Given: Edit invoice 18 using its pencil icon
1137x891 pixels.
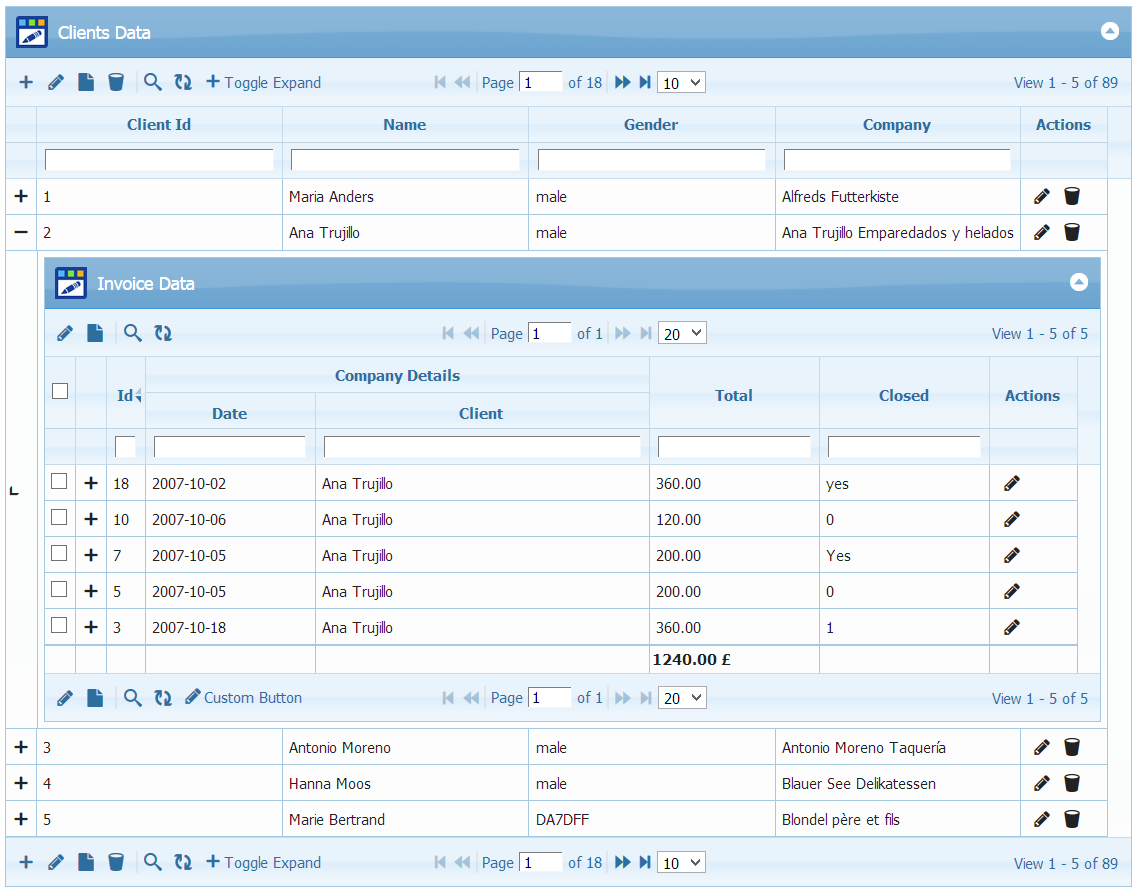Looking at the screenshot, I should coord(1012,483).
